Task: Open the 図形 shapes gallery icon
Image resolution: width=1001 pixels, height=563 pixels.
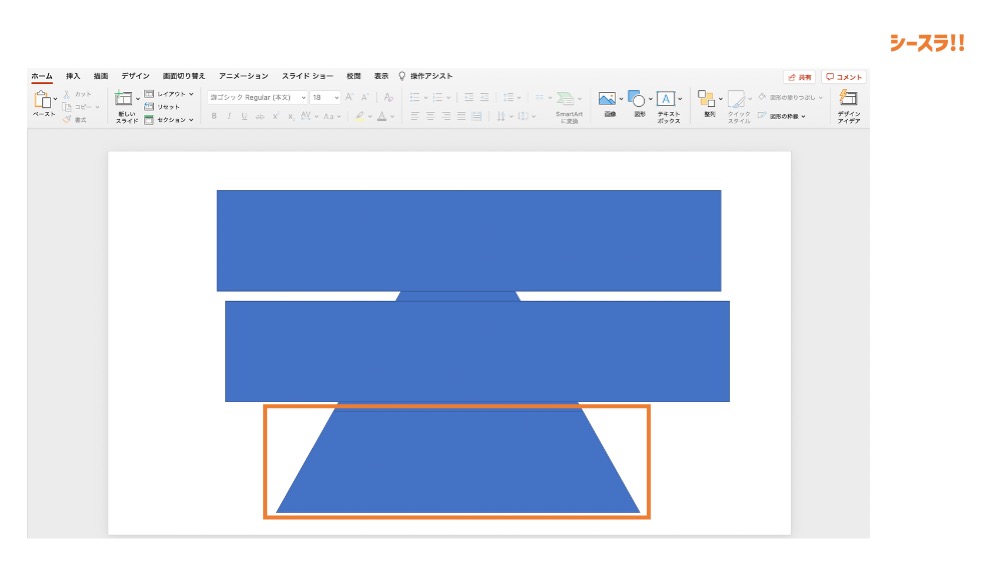Action: (x=637, y=100)
